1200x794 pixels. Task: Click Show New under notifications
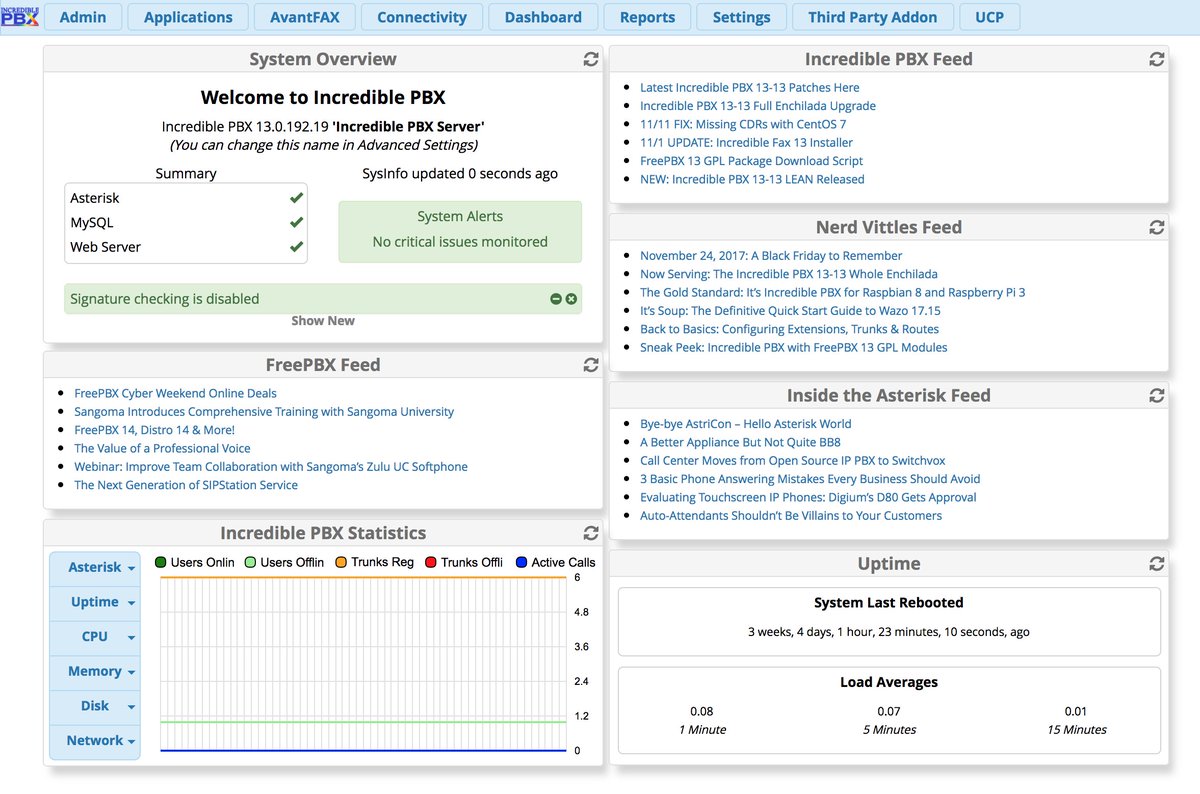(x=323, y=321)
